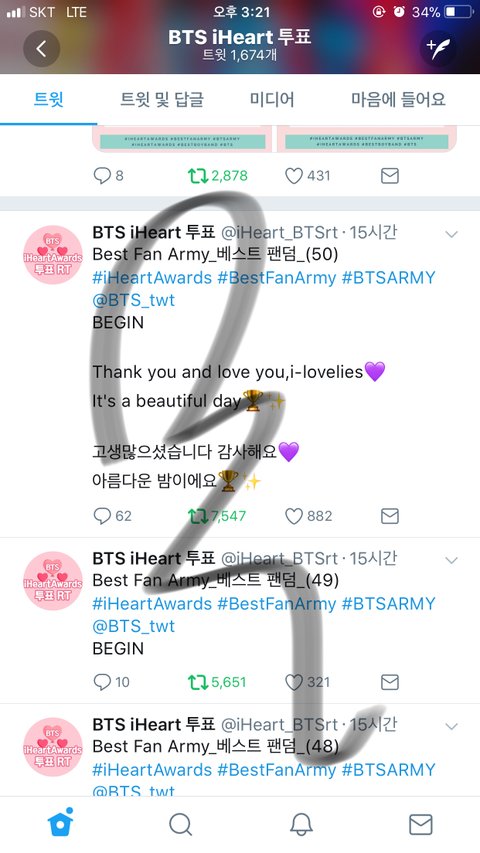Open the Search magnifier in bottom bar
Viewport: 480px width, 853px height.
pyautogui.click(x=181, y=825)
